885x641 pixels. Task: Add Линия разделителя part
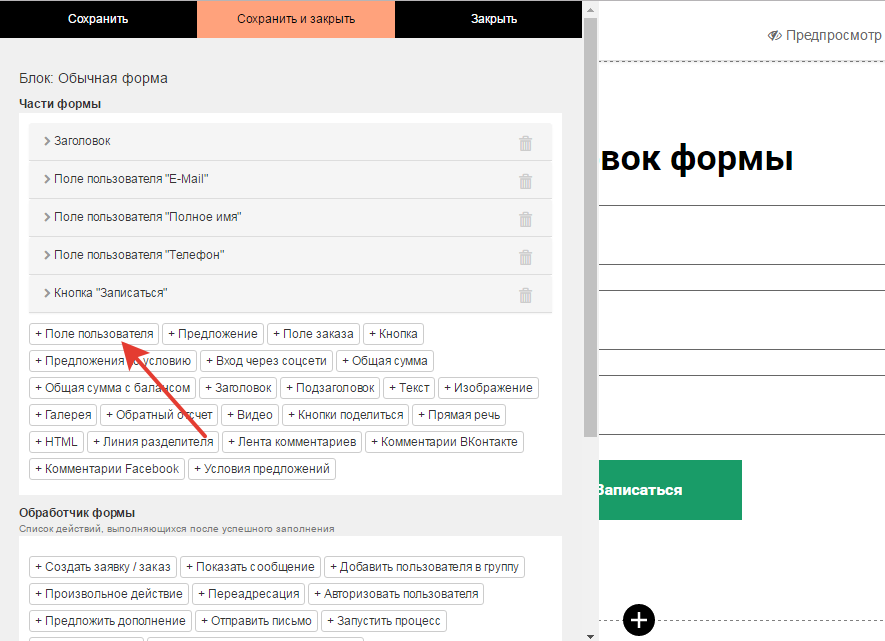153,442
